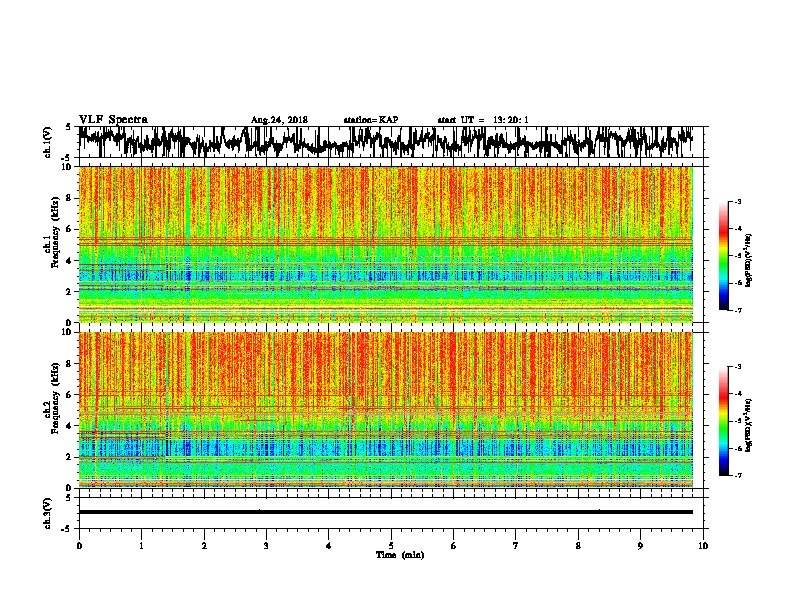This screenshot has height=612, width=792.
Task: Click the "10" tick at time axis end
Action: [x=703, y=546]
